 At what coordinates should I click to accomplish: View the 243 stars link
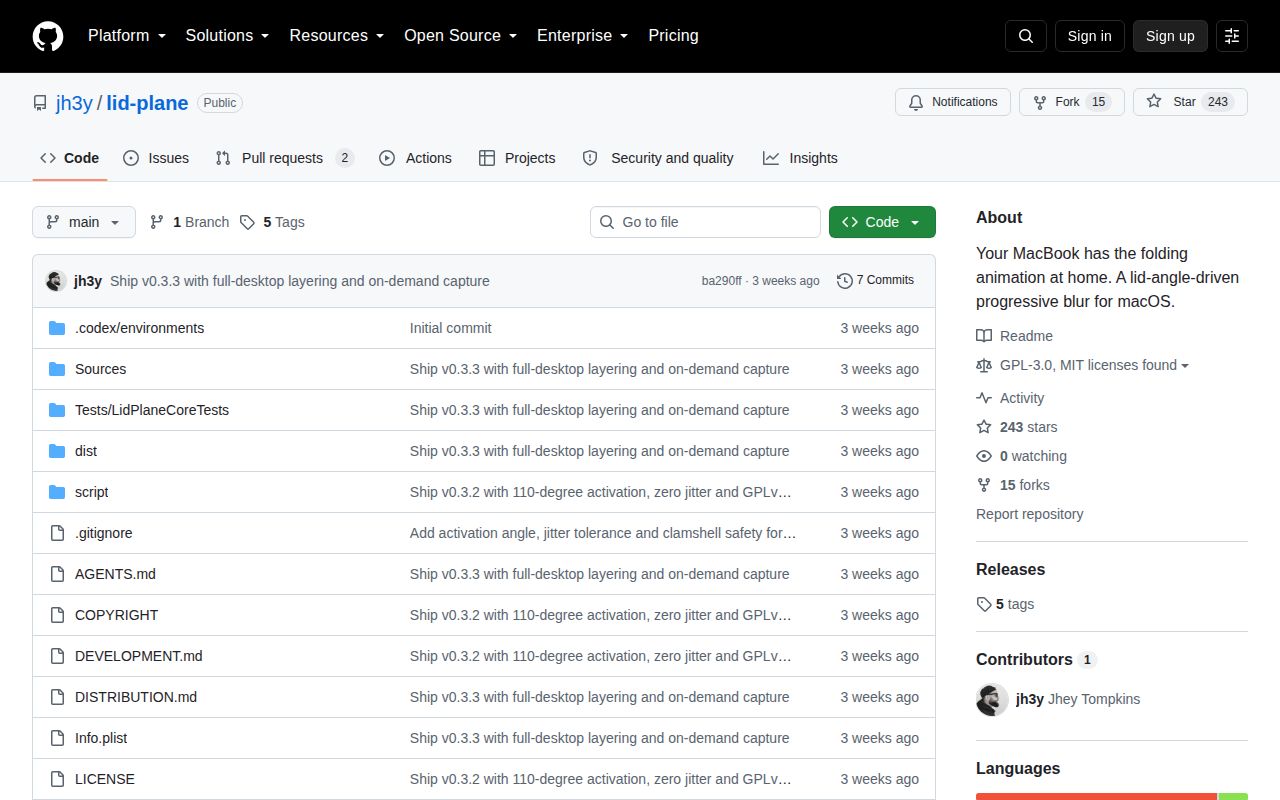tap(1016, 427)
